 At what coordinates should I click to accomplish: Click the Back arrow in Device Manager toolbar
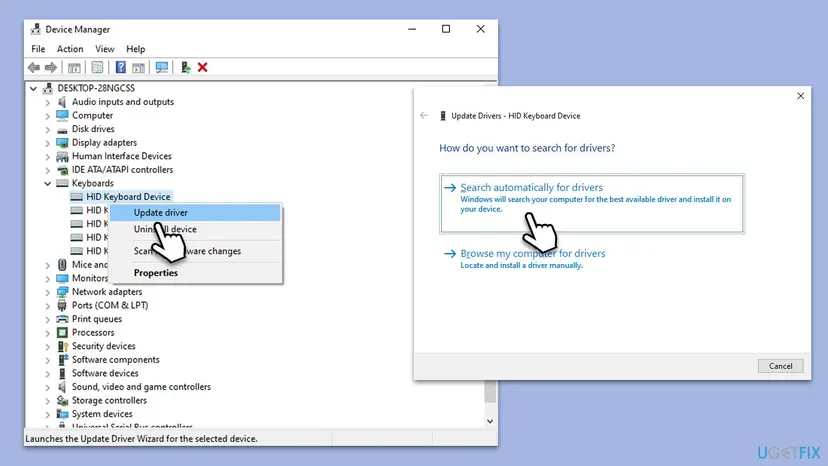(x=34, y=68)
